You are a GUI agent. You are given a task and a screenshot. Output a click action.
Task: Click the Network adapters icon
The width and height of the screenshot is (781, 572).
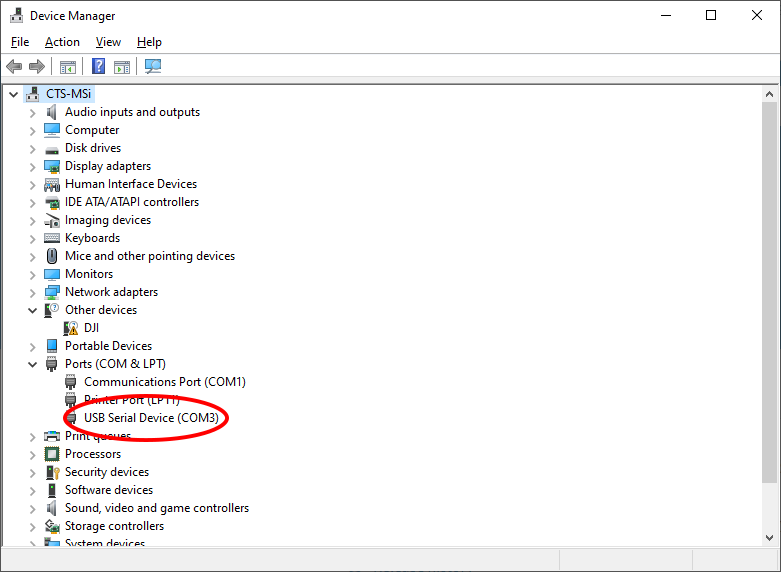pos(52,292)
